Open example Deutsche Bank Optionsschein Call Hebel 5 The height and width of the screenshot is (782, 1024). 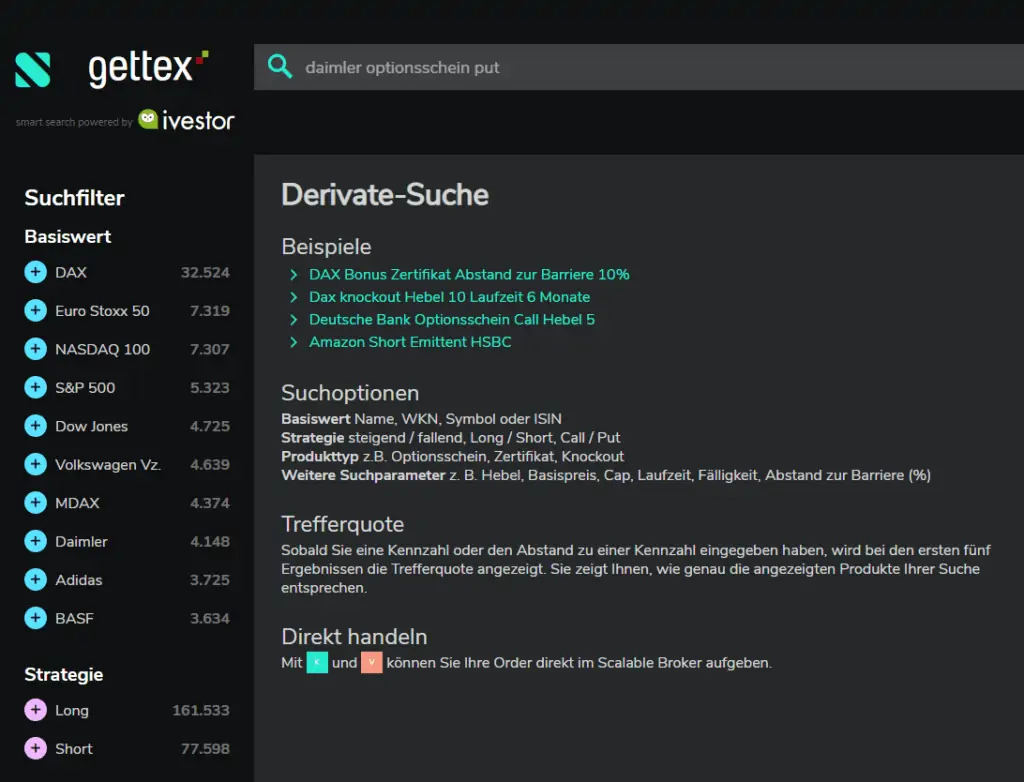coord(452,319)
